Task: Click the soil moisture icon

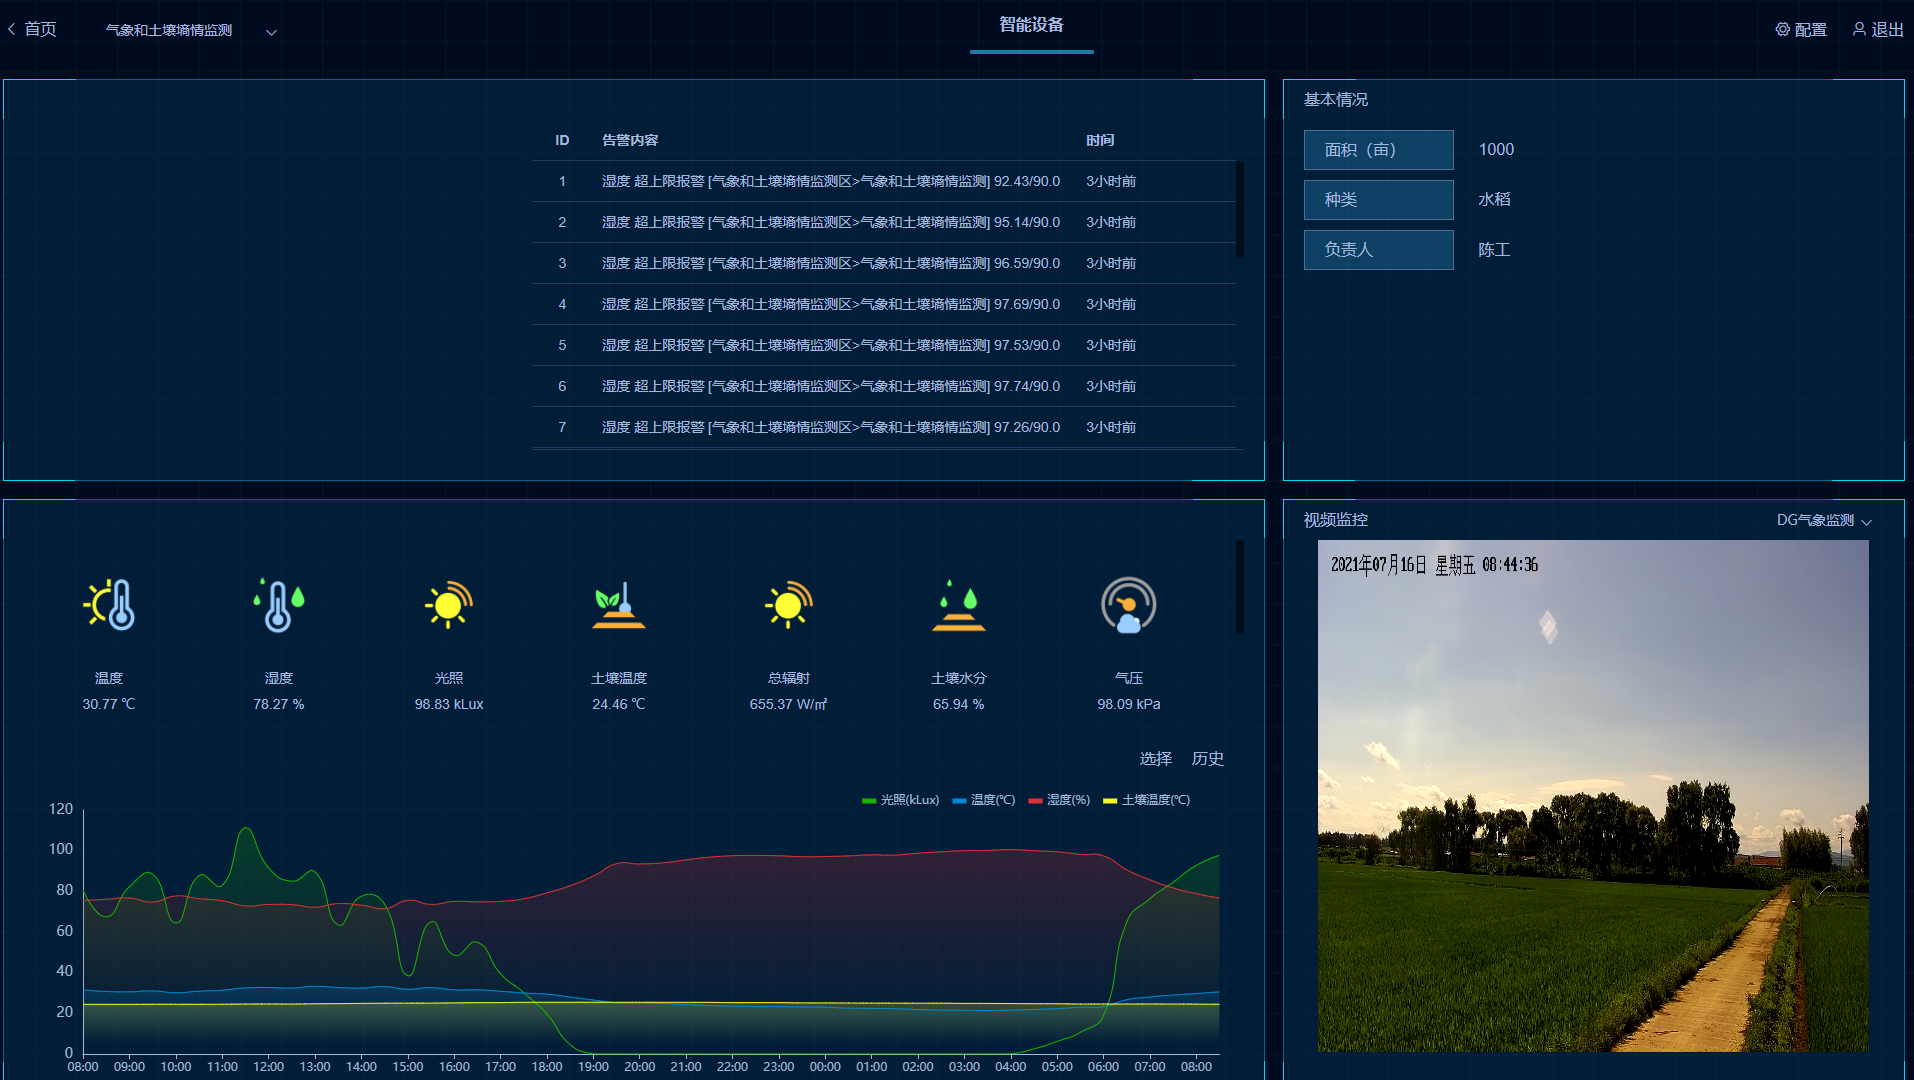Action: coord(958,605)
